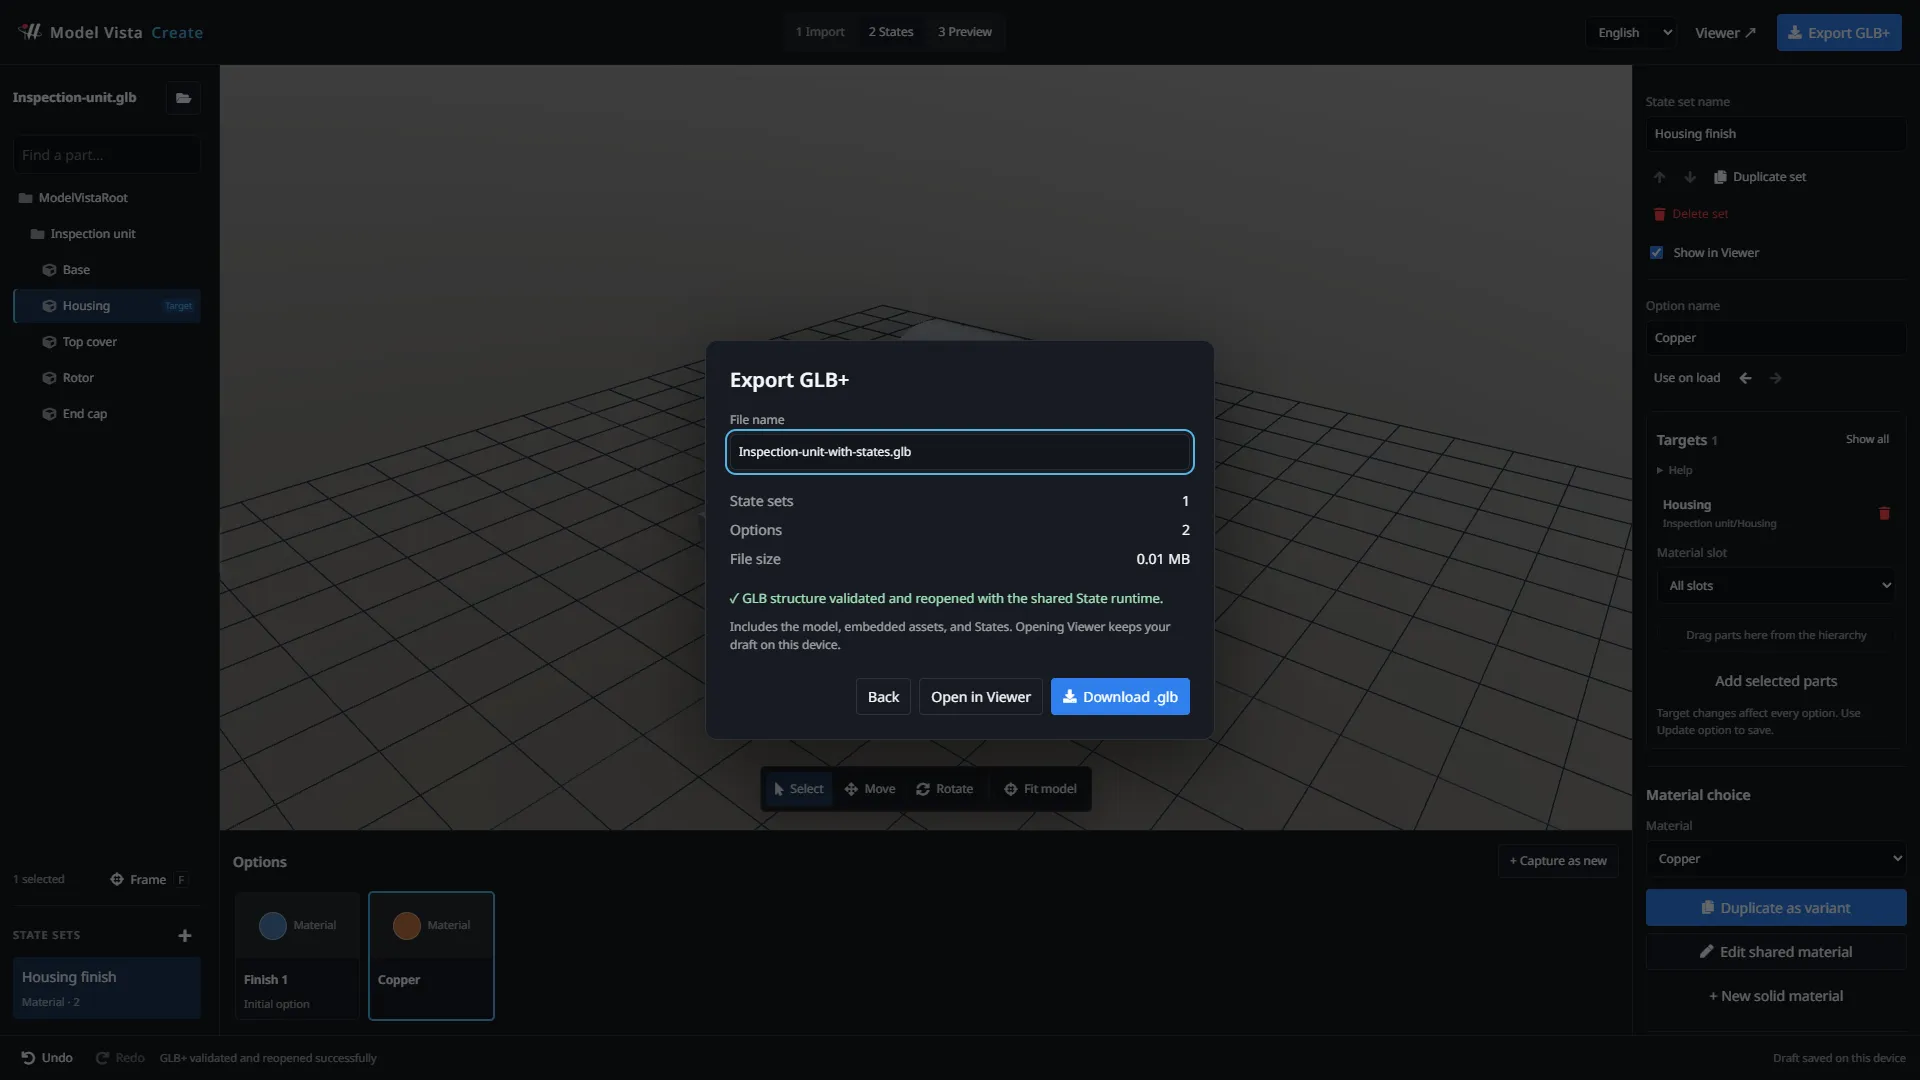The height and width of the screenshot is (1080, 1920).
Task: Move the option right with the forward arrow
Action: (1776, 378)
